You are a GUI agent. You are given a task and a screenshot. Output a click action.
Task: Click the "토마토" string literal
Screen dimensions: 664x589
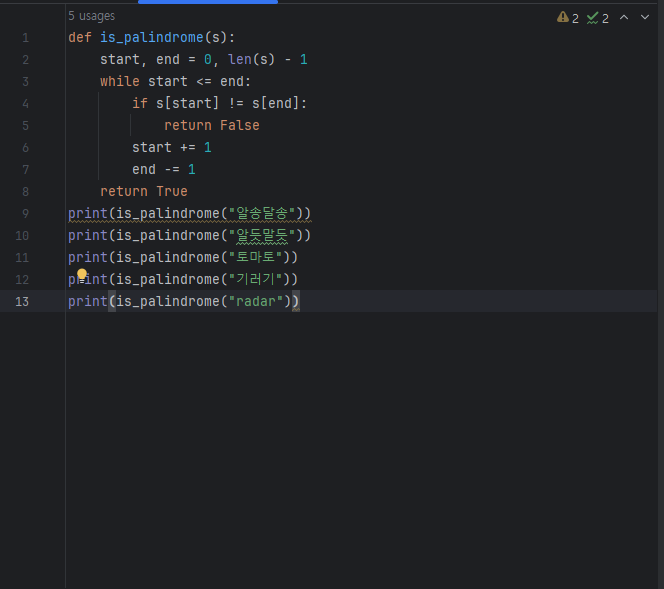pyautogui.click(x=255, y=257)
